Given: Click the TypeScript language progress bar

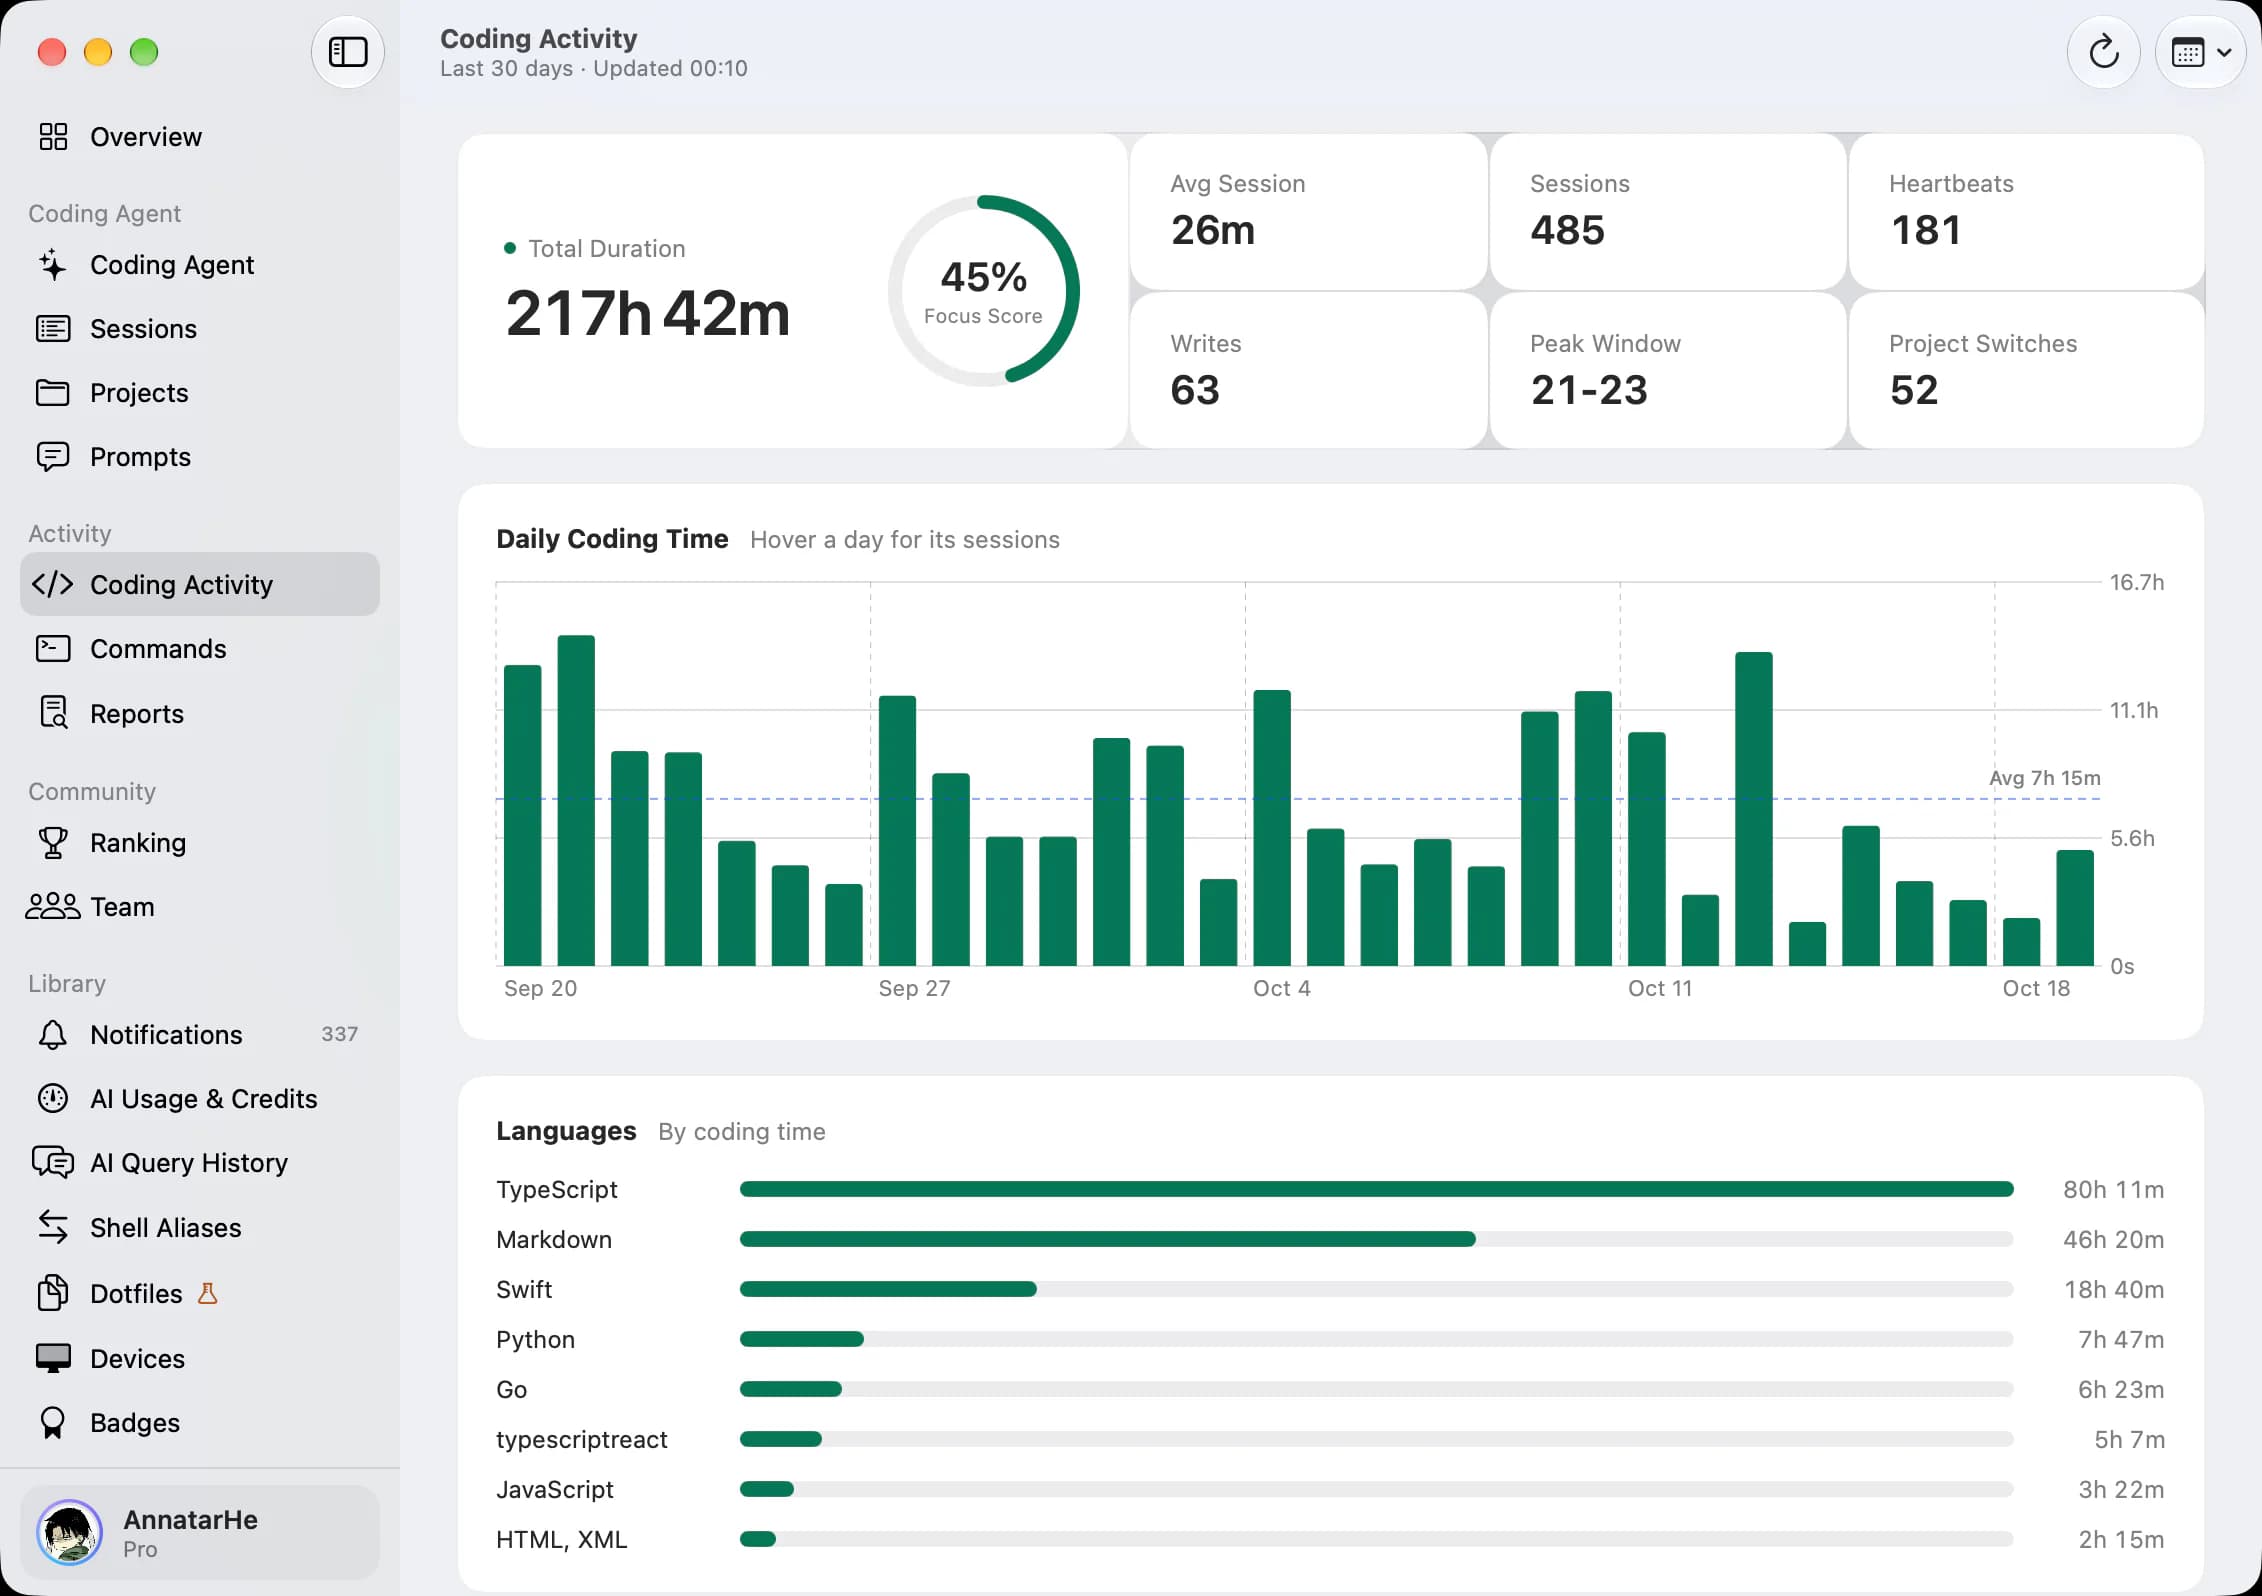Looking at the screenshot, I should tap(1376, 1189).
